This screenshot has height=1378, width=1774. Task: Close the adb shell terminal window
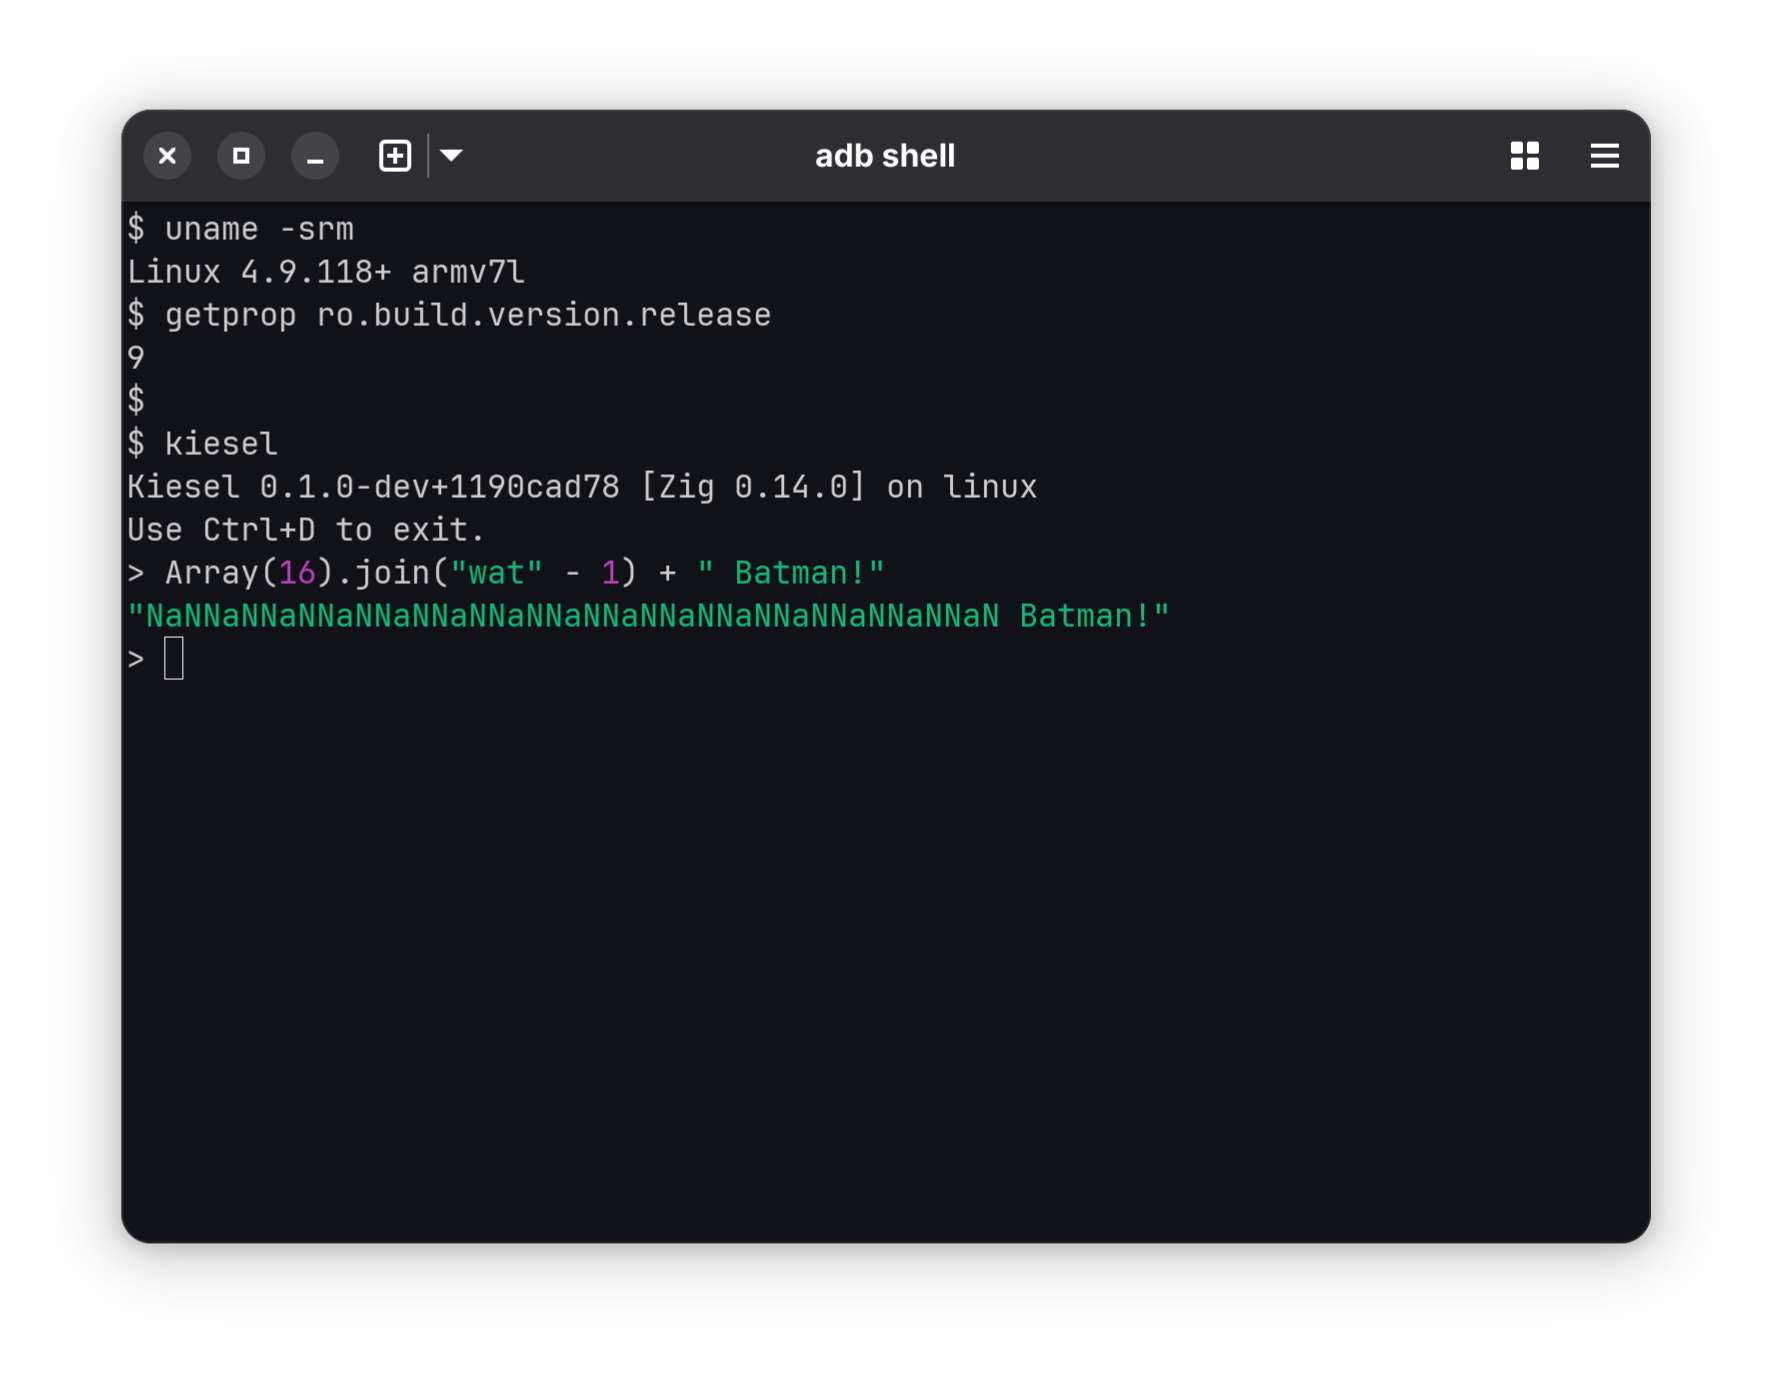[x=167, y=156]
